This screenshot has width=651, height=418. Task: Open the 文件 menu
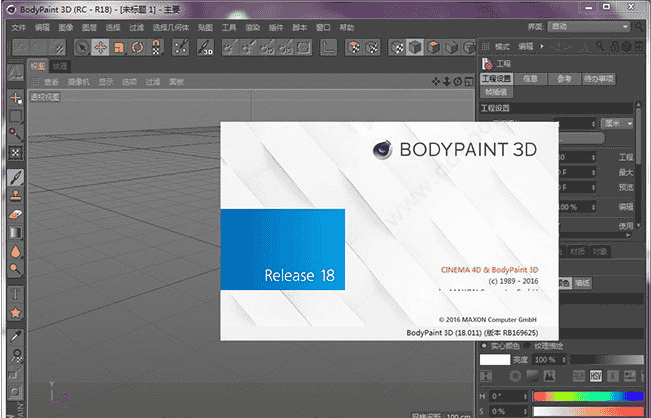coord(19,29)
